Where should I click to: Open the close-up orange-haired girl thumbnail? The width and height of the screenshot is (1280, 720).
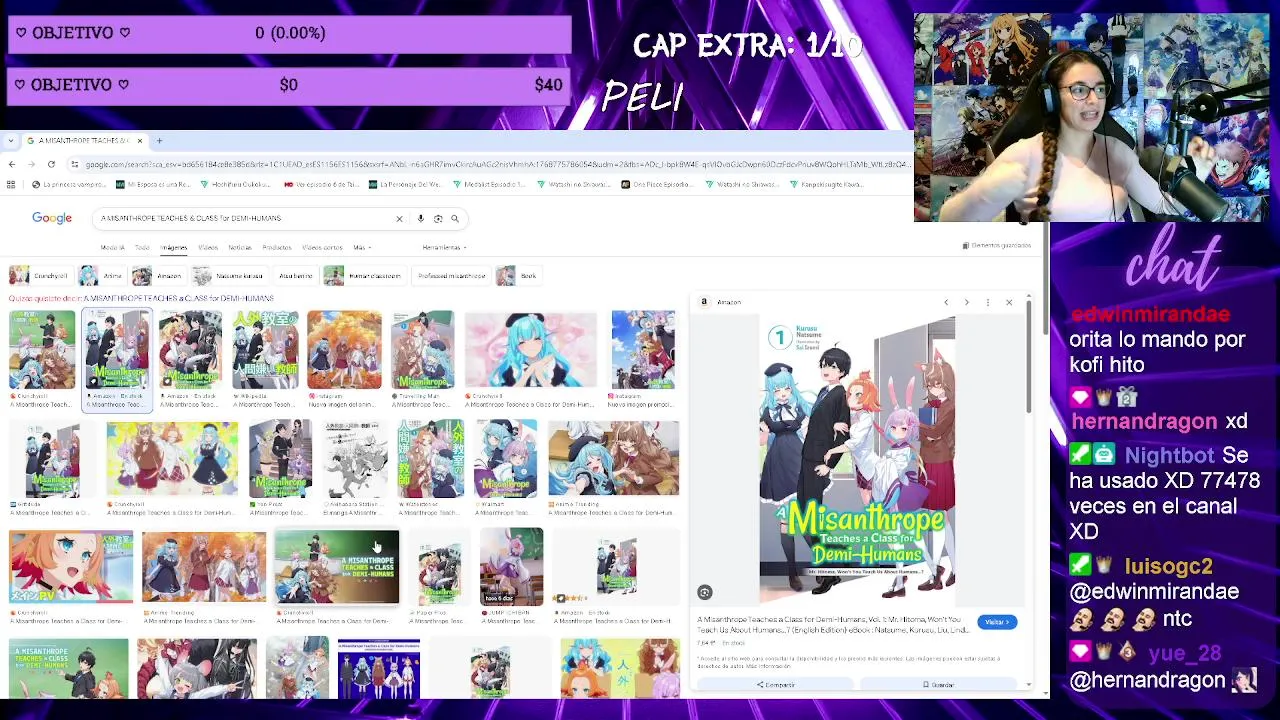[x=71, y=567]
